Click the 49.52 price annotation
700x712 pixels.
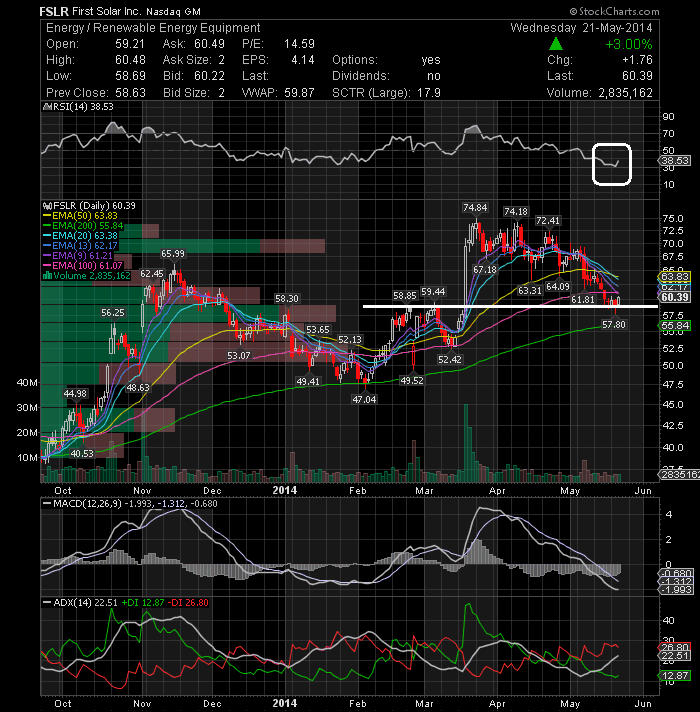(x=412, y=381)
